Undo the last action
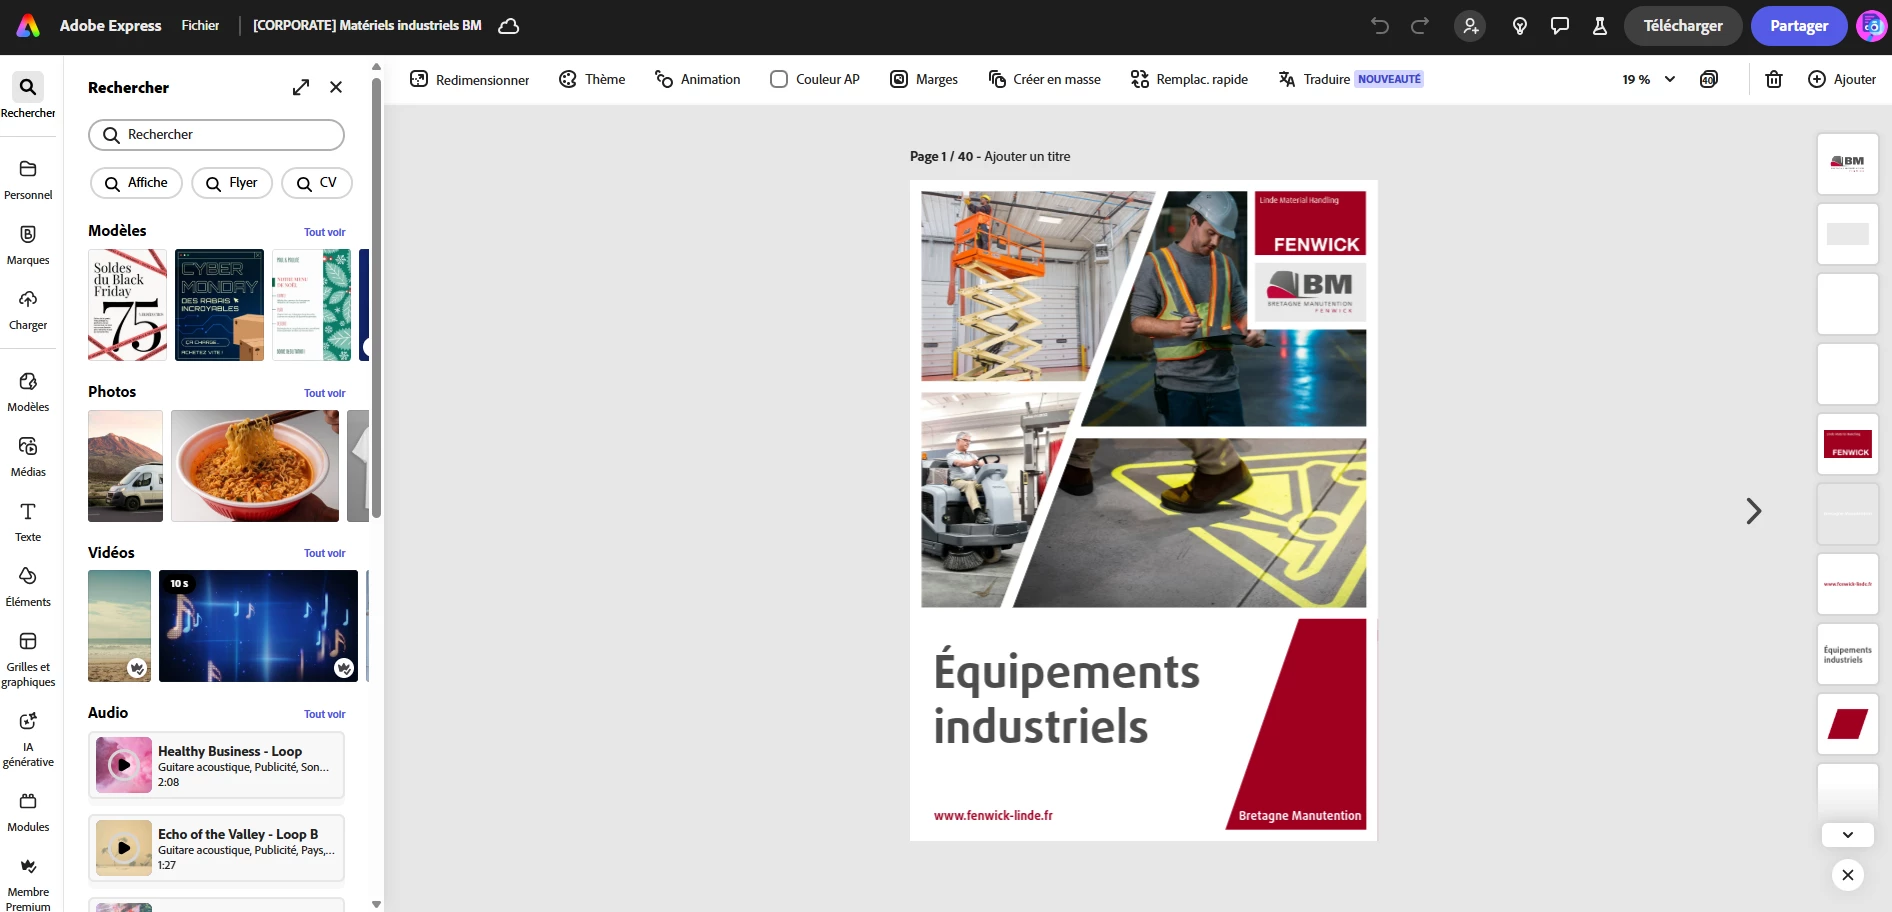Image resolution: width=1892 pixels, height=912 pixels. pos(1380,26)
